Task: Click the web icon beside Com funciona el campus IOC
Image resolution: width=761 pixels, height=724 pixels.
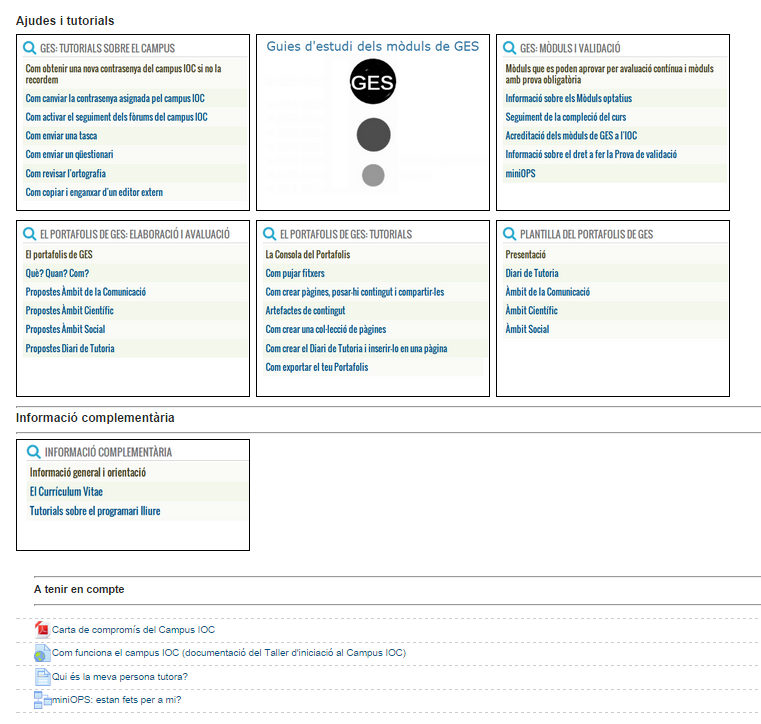Action: tap(42, 653)
